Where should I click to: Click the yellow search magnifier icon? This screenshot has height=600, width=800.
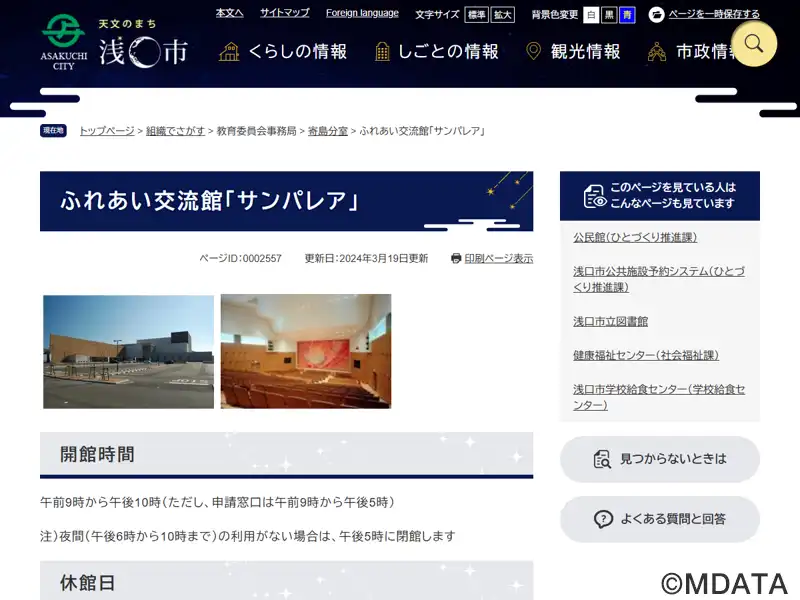[754, 43]
